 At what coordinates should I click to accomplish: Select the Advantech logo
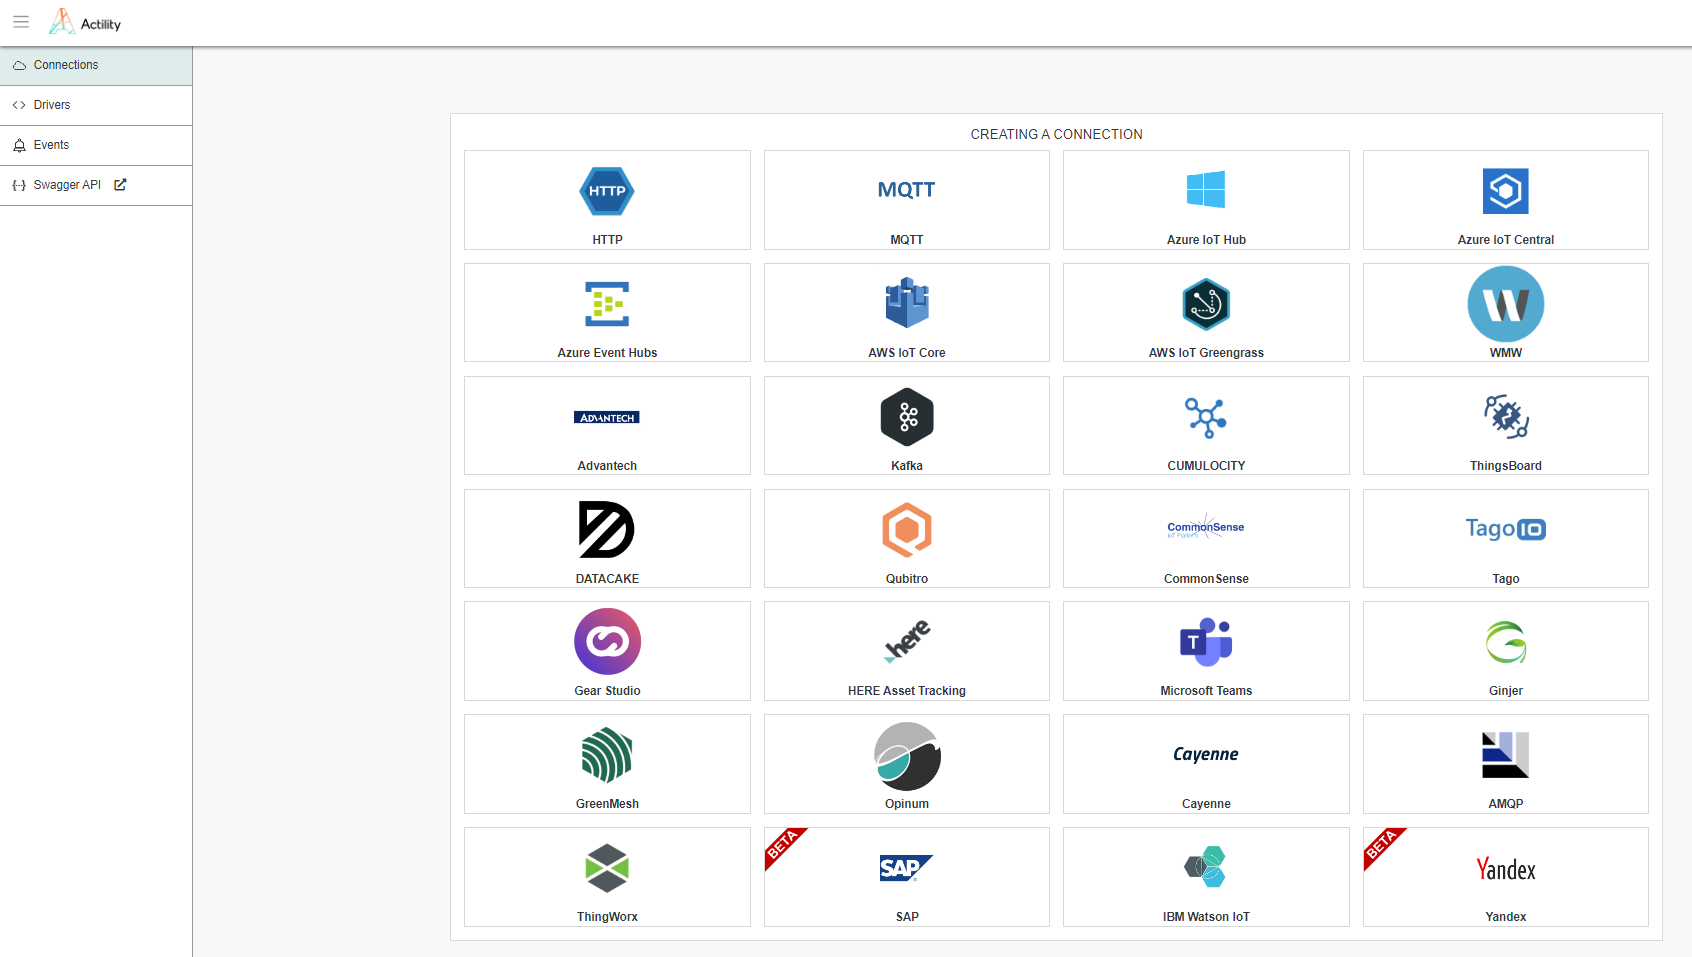click(607, 417)
